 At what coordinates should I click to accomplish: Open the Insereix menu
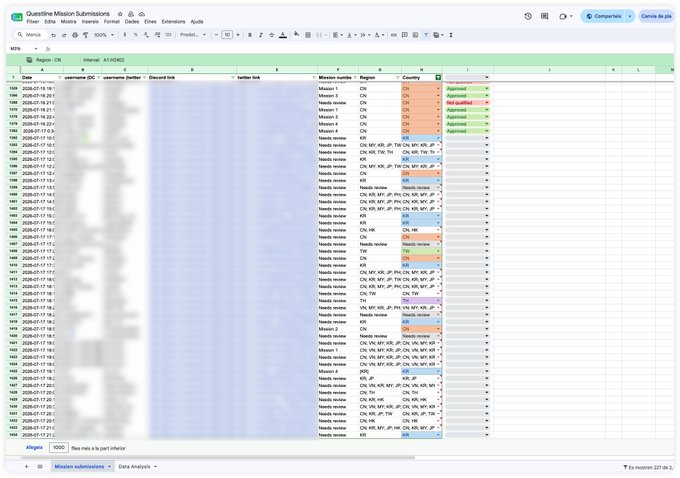coord(90,22)
